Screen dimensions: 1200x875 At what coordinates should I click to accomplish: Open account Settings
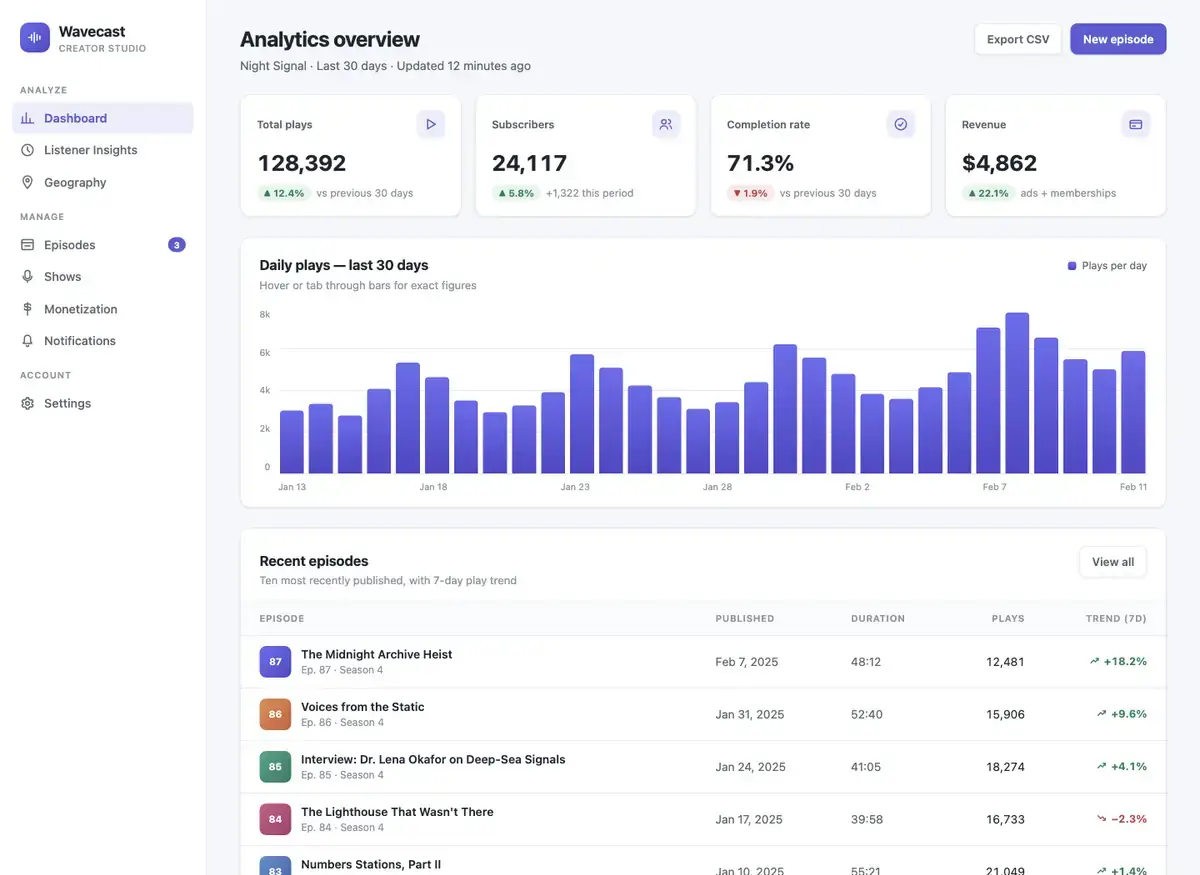(x=103, y=403)
